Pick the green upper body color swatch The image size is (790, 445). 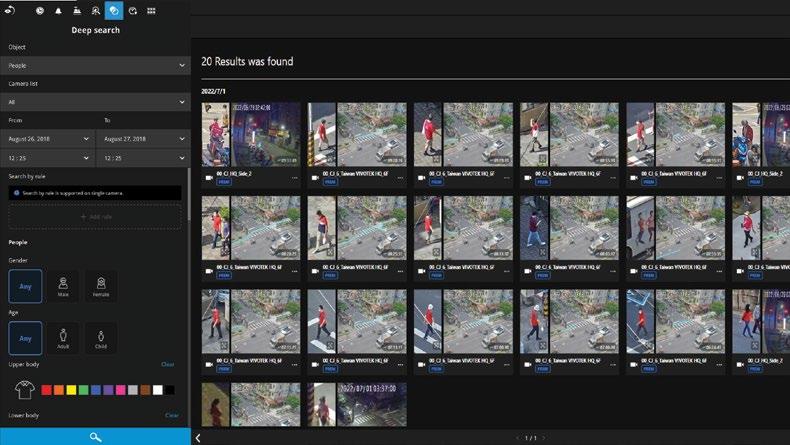pos(84,390)
